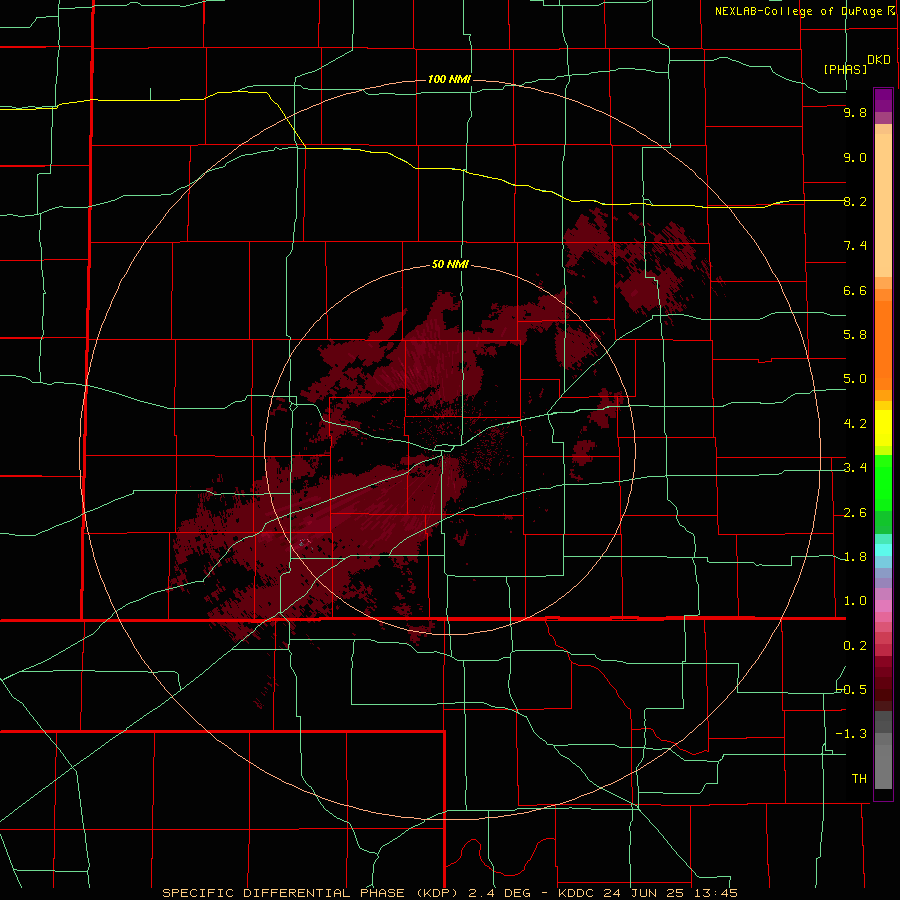Image resolution: width=900 pixels, height=900 pixels.
Task: Click the 9.8 value on the color scale
Action: tap(855, 112)
